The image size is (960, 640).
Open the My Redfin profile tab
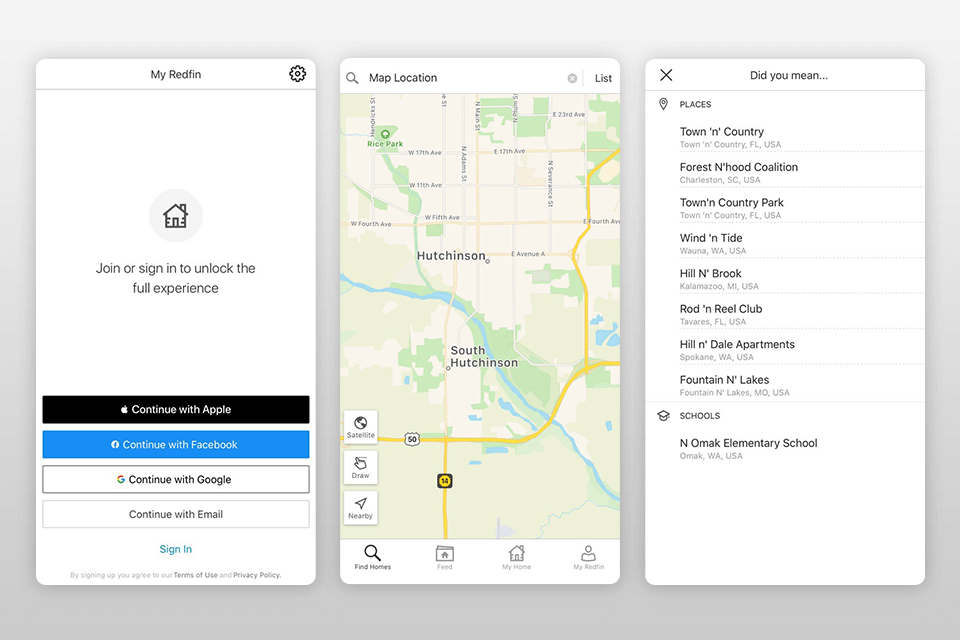click(x=588, y=557)
